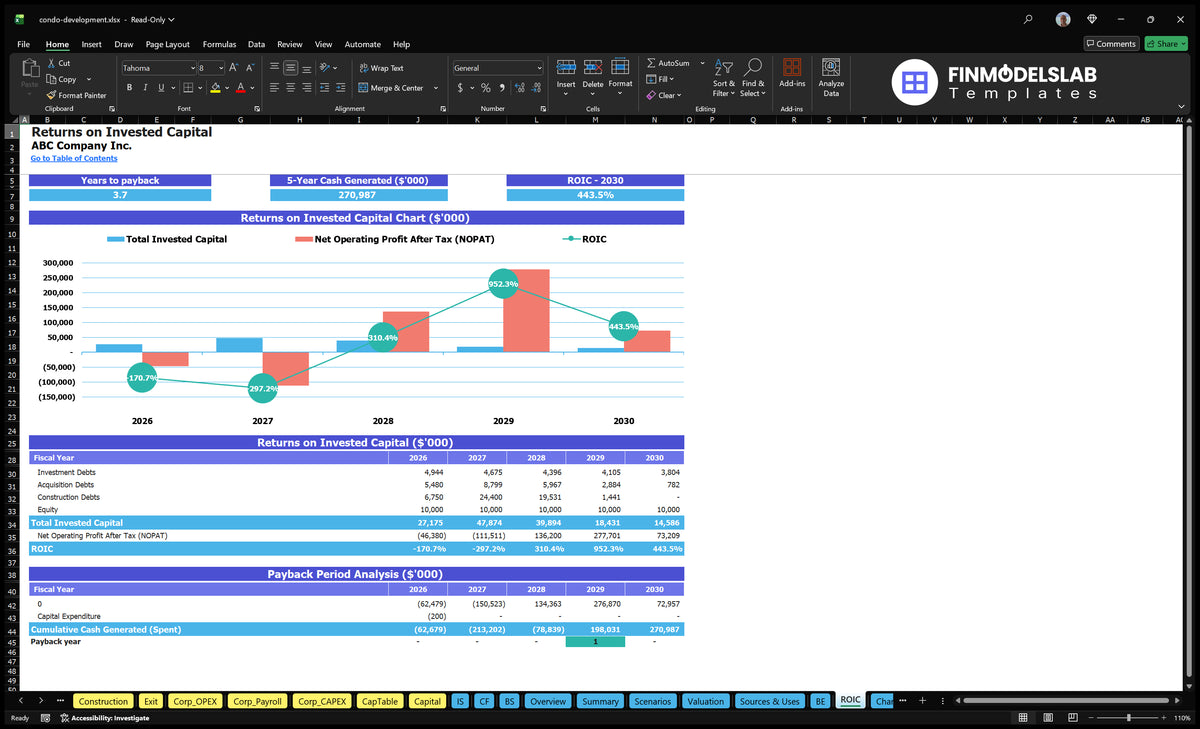This screenshot has width=1200, height=729.
Task: Click the Increase Decimal icon
Action: tap(519, 88)
